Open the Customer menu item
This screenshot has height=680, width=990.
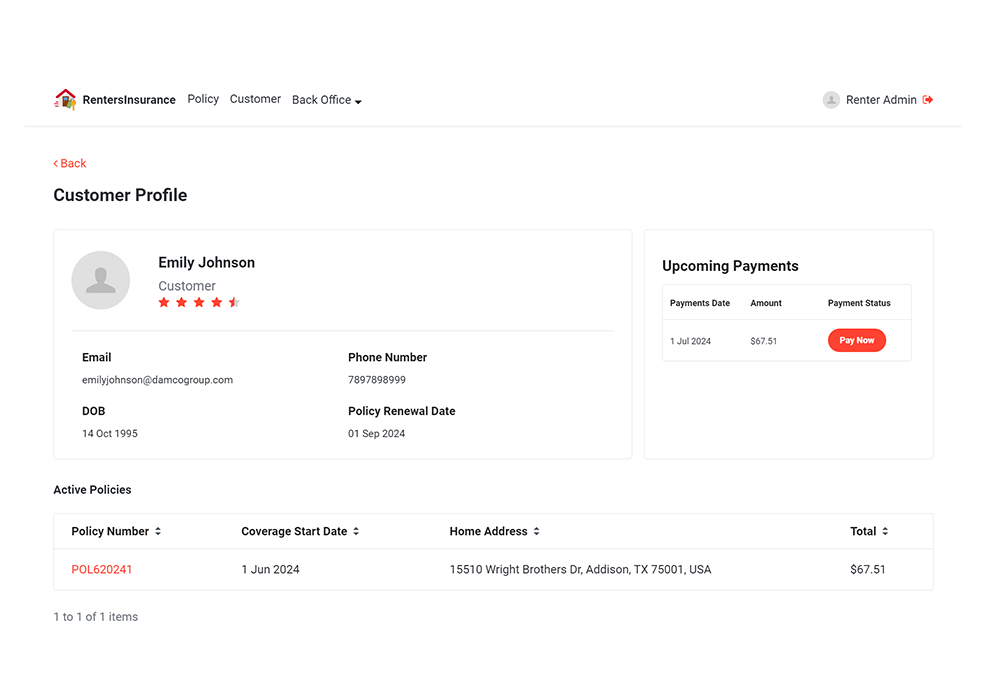click(255, 99)
